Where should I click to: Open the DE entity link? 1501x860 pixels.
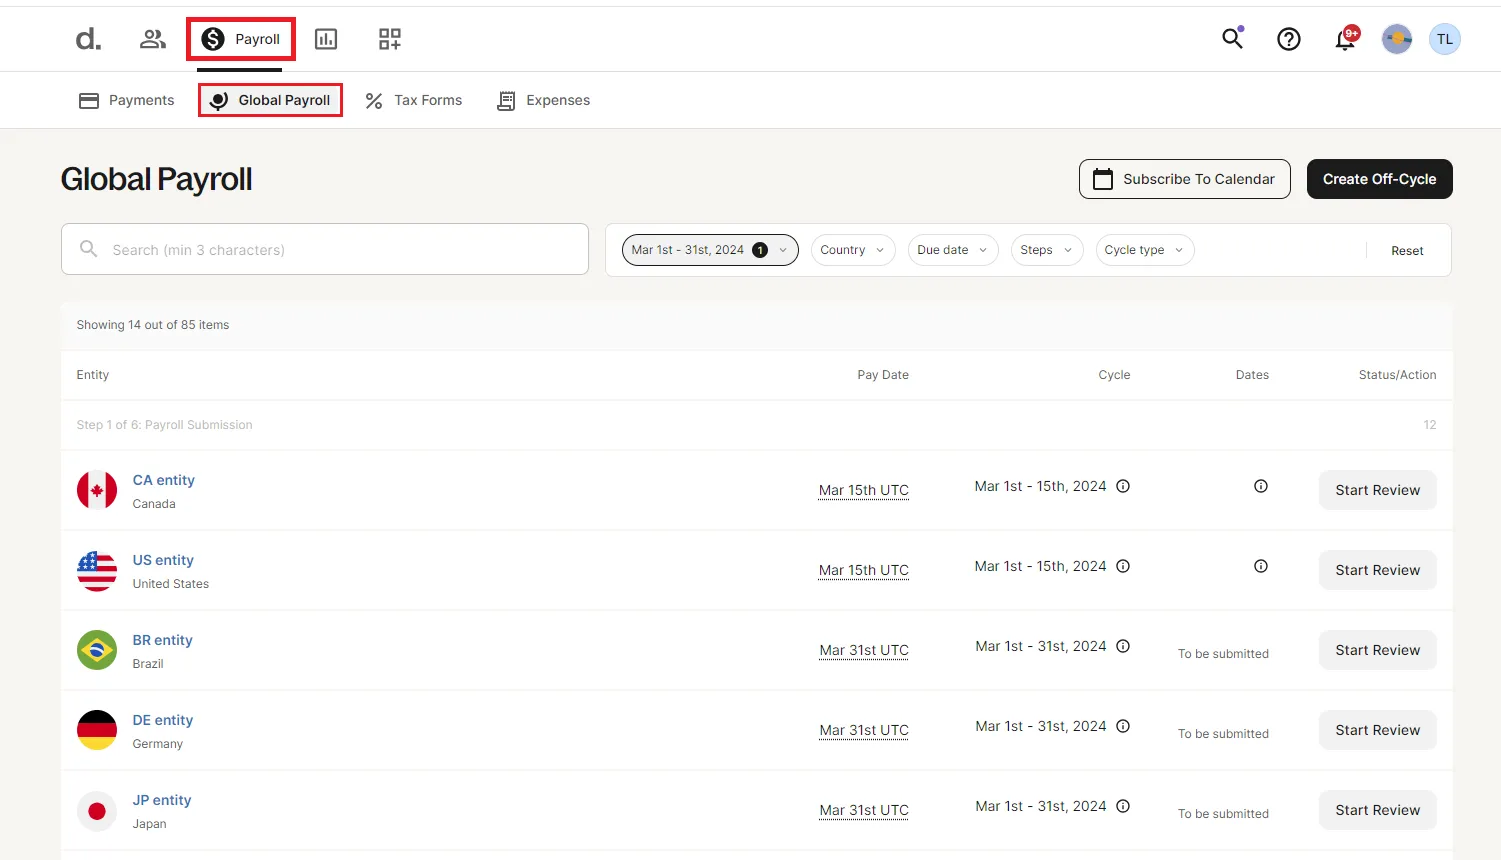click(163, 720)
